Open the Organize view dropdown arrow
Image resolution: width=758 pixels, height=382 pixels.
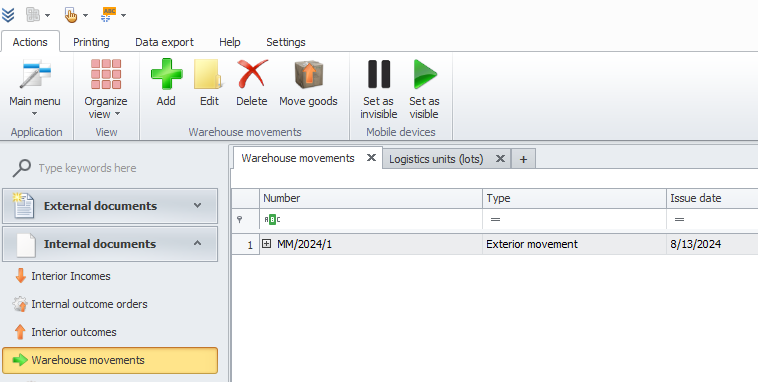117,115
